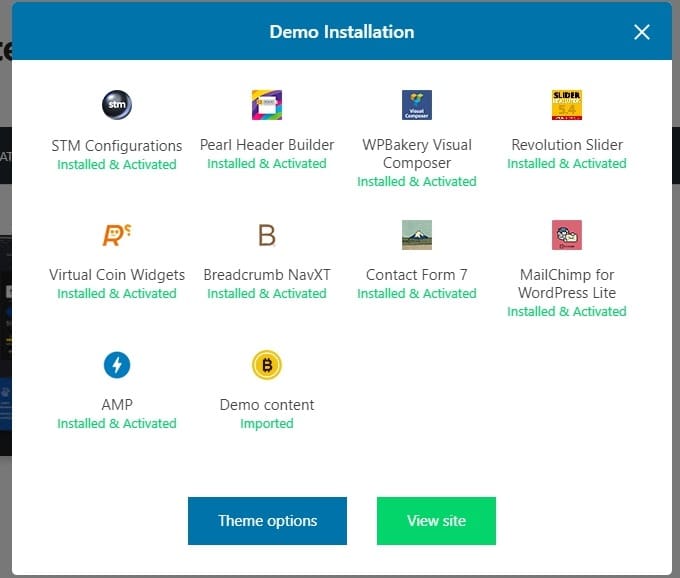Open Theme options
680x578 pixels.
click(x=267, y=521)
